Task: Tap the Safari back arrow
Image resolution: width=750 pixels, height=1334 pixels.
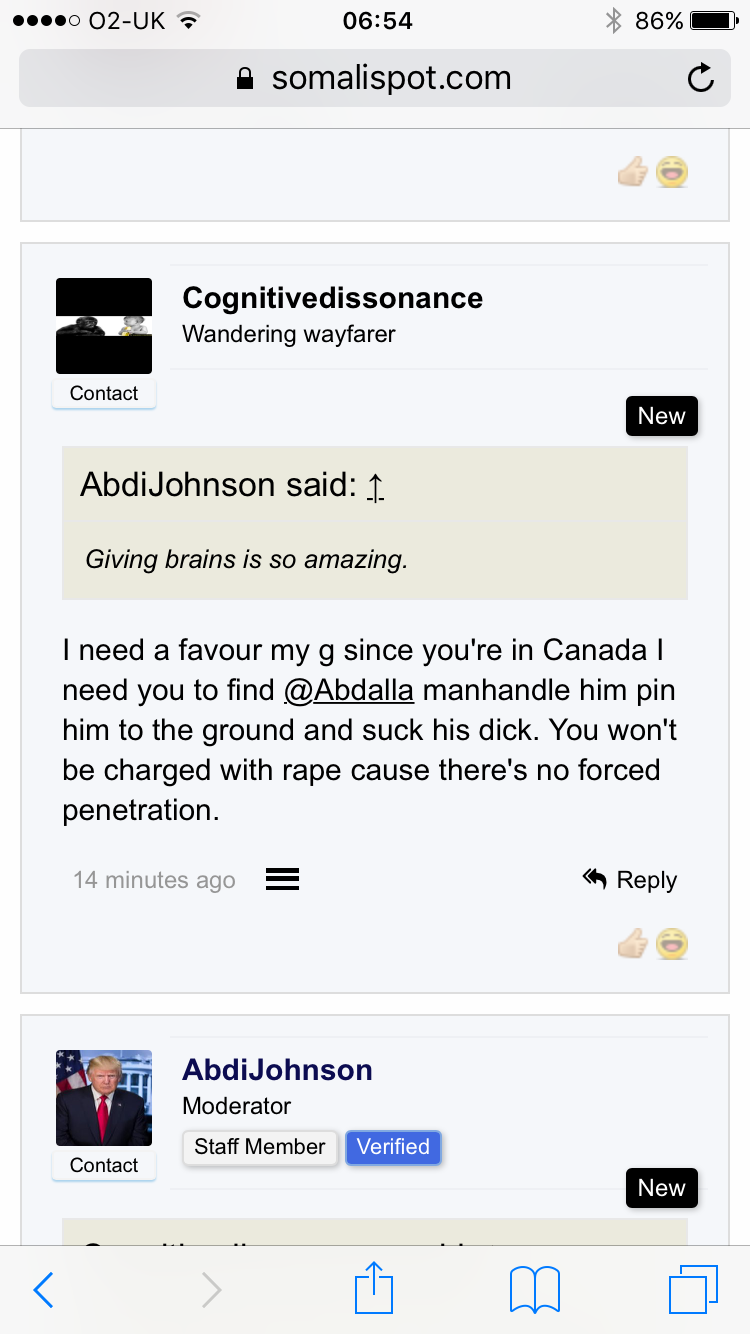Action: coord(44,1290)
